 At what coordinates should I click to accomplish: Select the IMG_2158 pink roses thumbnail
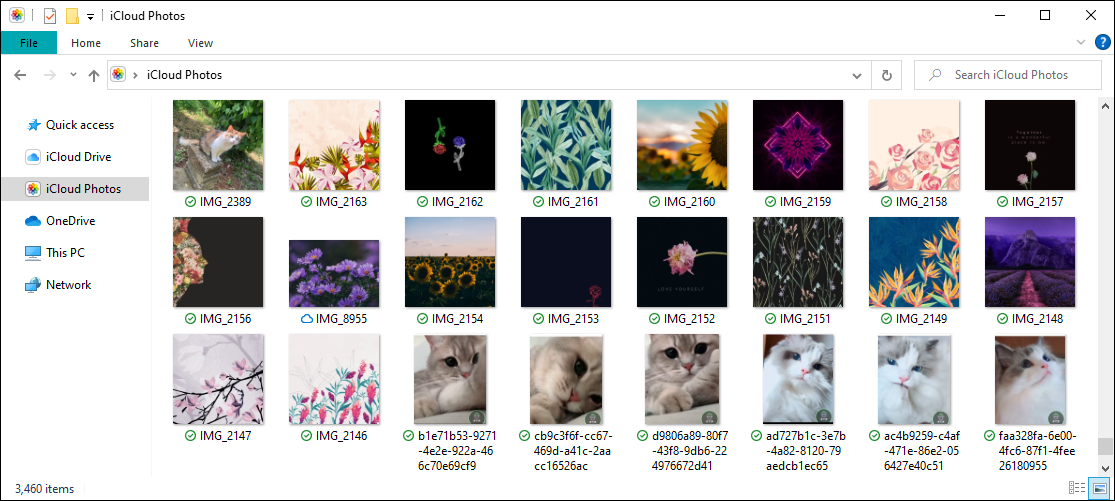[914, 145]
